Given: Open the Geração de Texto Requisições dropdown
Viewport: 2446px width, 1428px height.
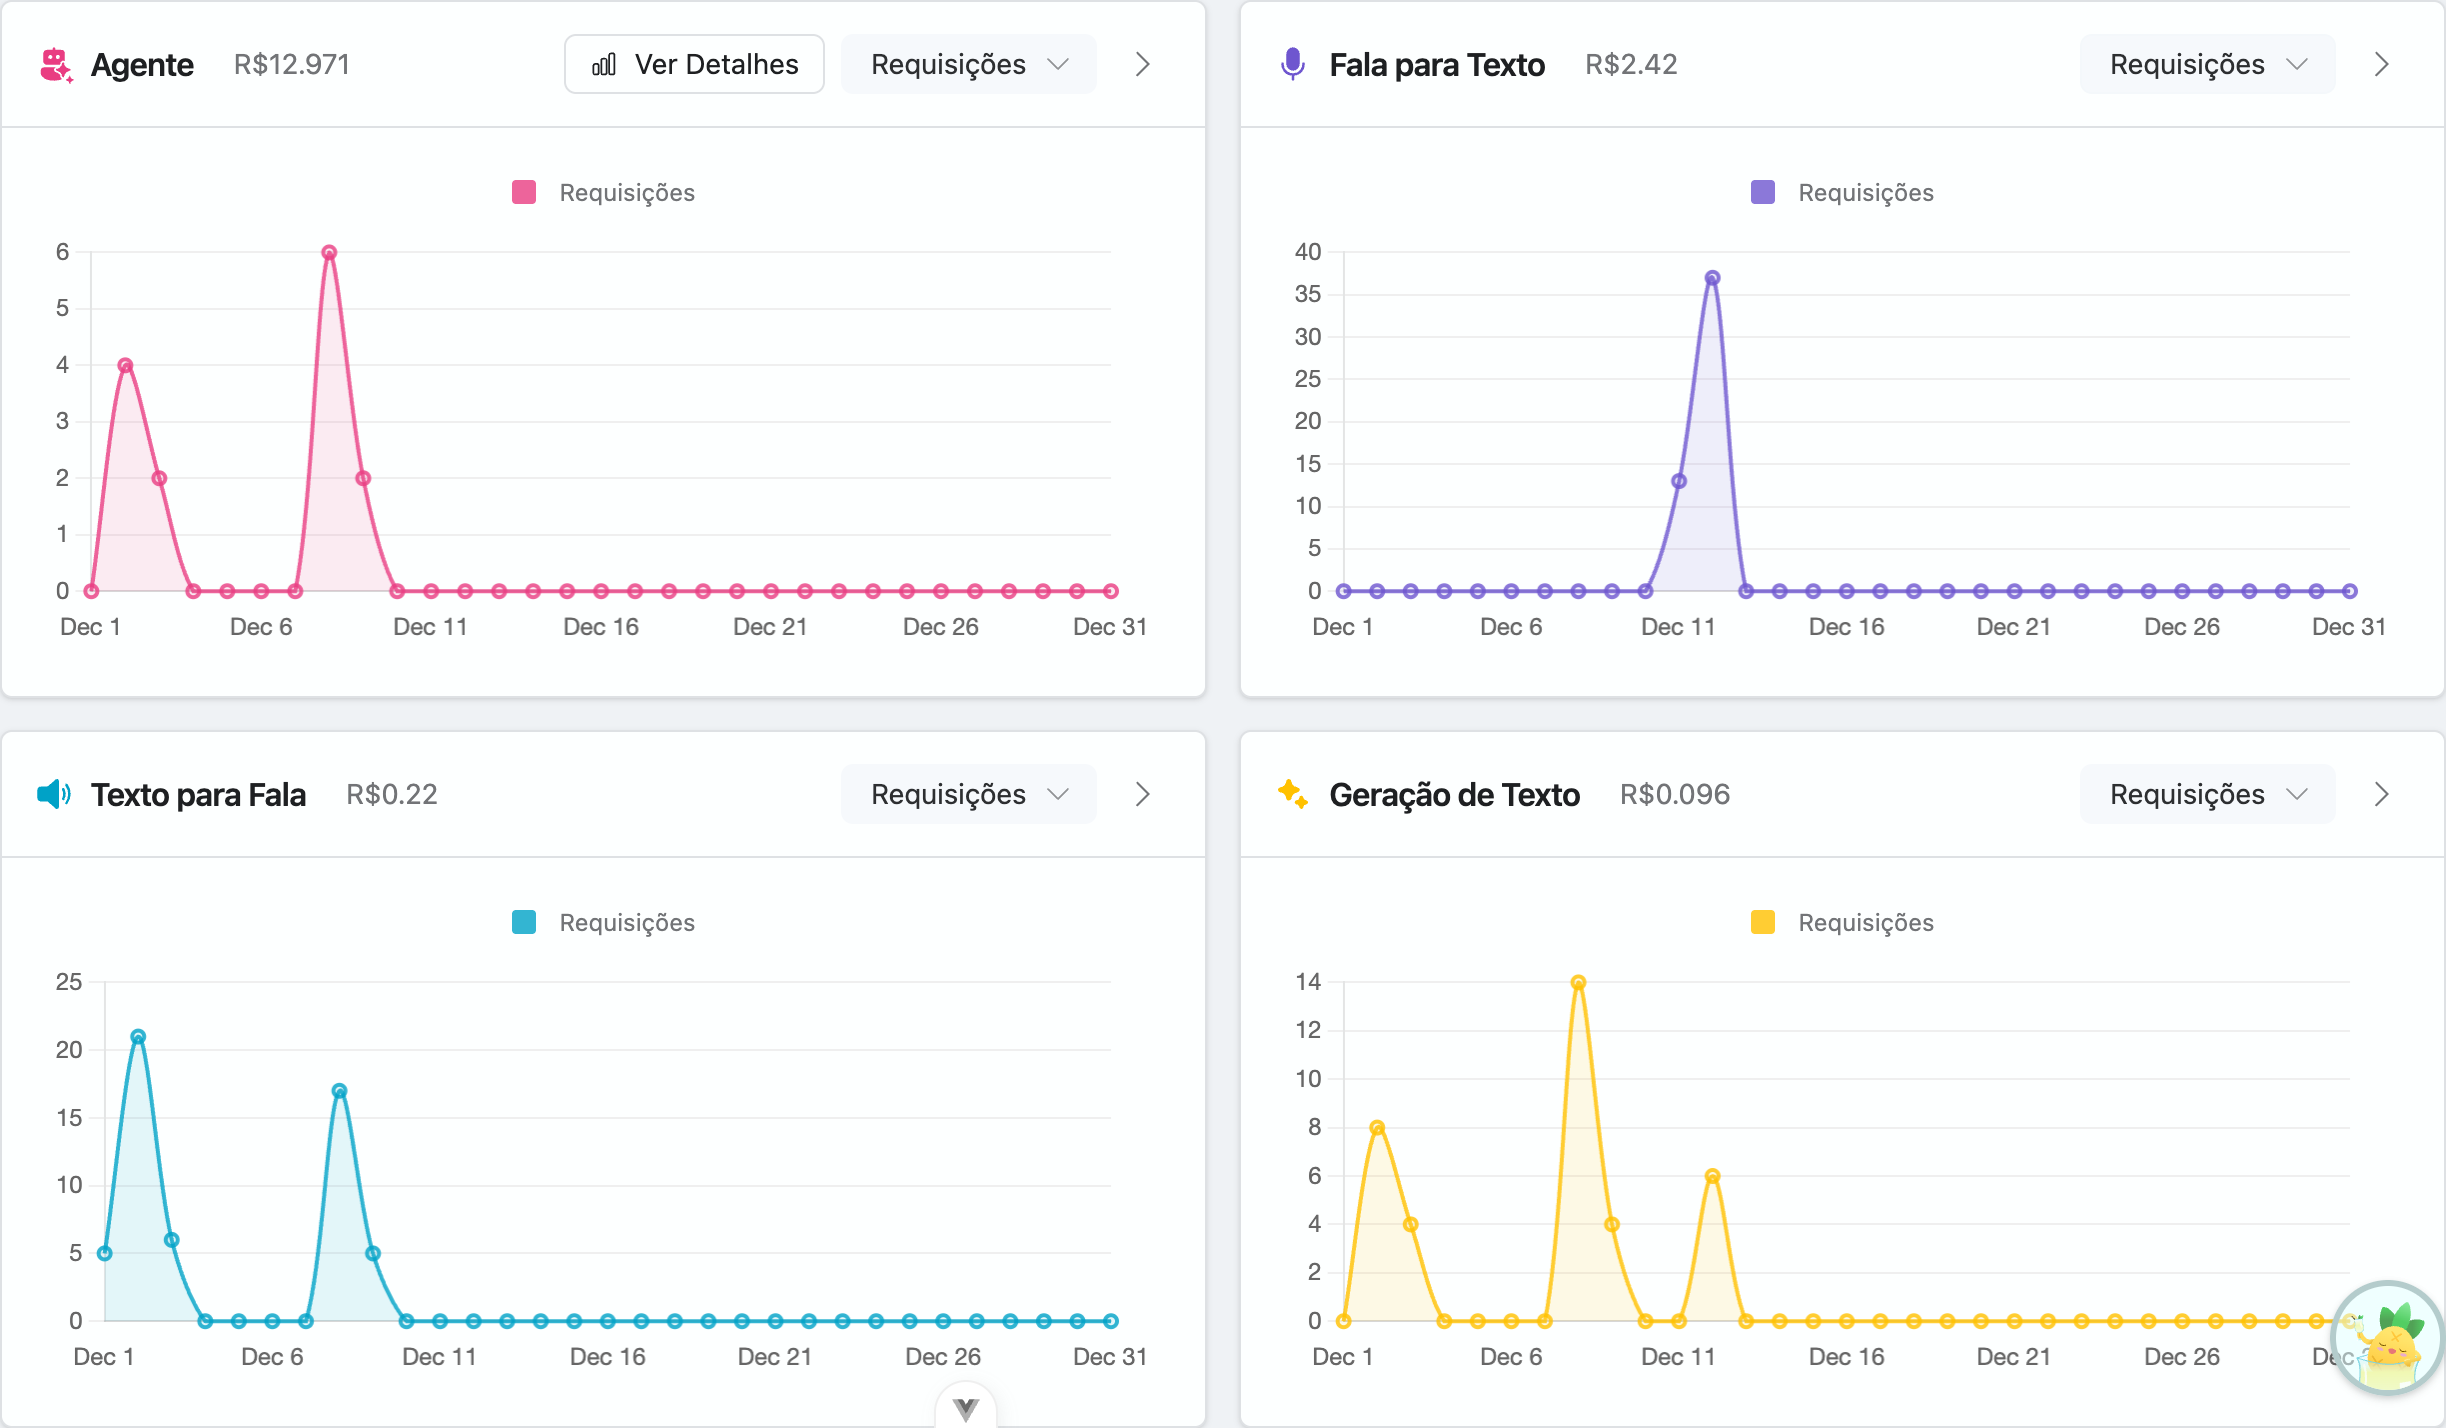Looking at the screenshot, I should click(2207, 794).
